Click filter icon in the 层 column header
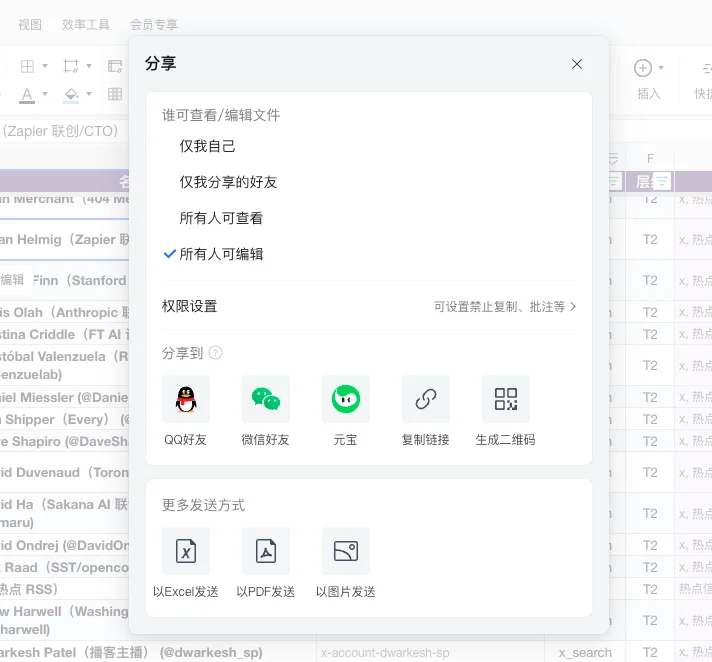 click(x=662, y=181)
